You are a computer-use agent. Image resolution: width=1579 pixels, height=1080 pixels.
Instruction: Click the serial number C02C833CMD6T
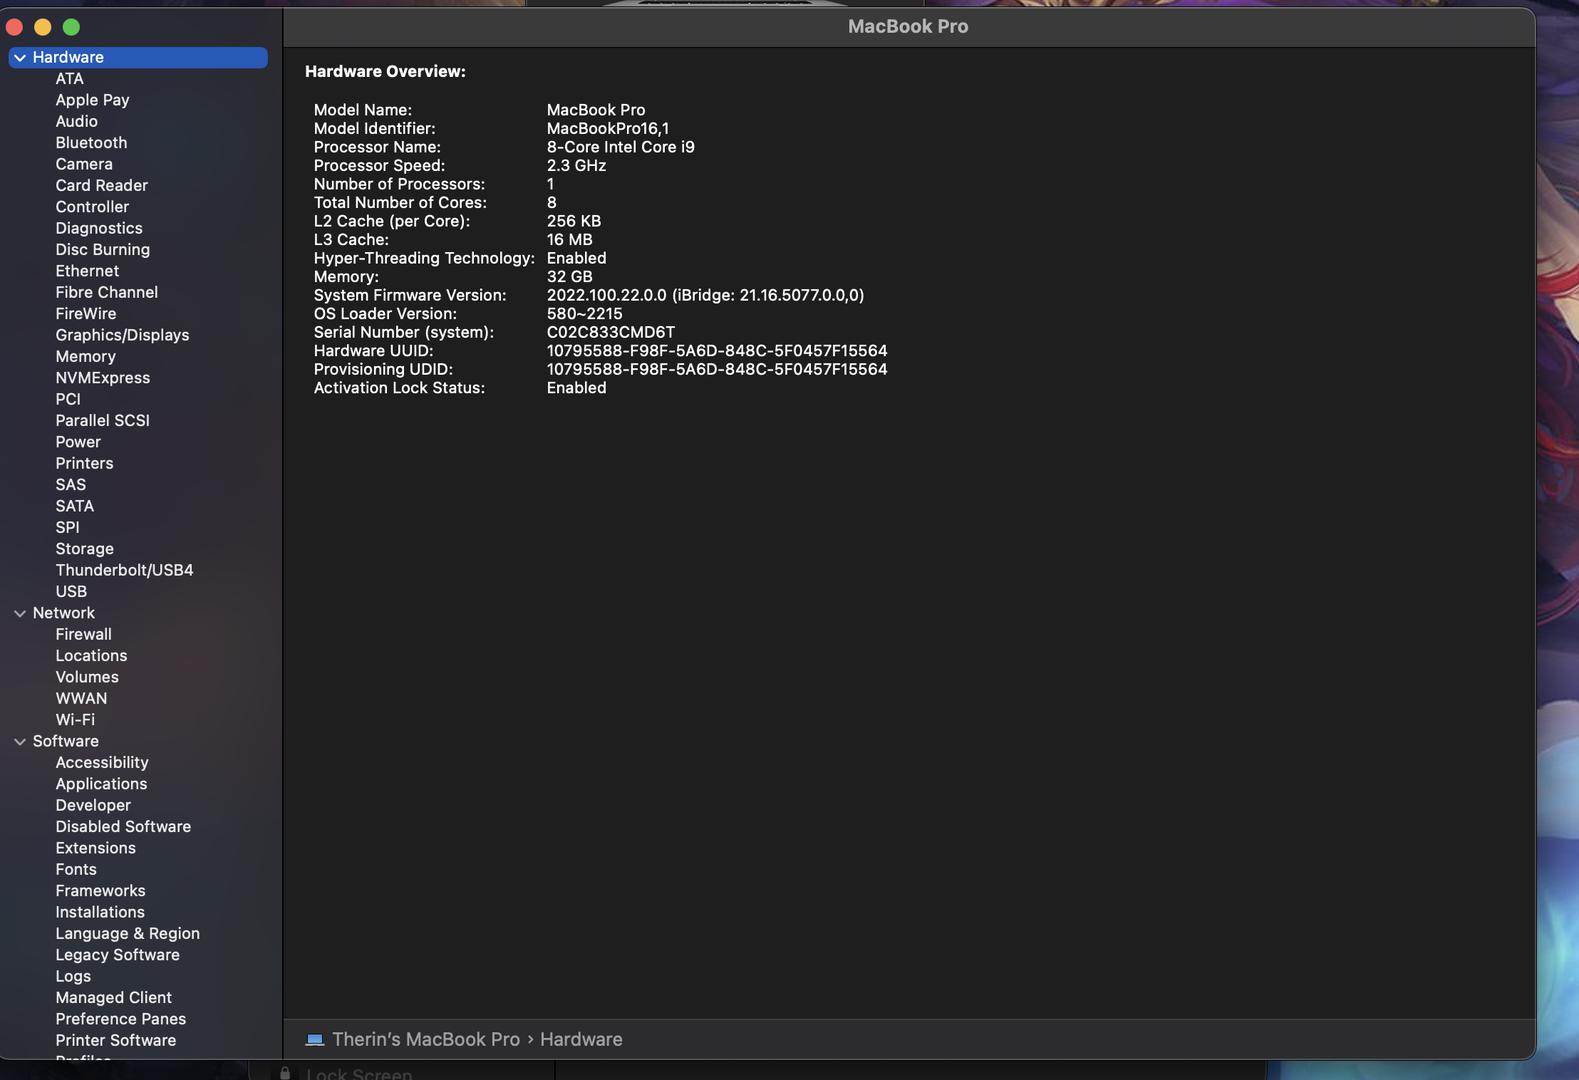pyautogui.click(x=610, y=332)
